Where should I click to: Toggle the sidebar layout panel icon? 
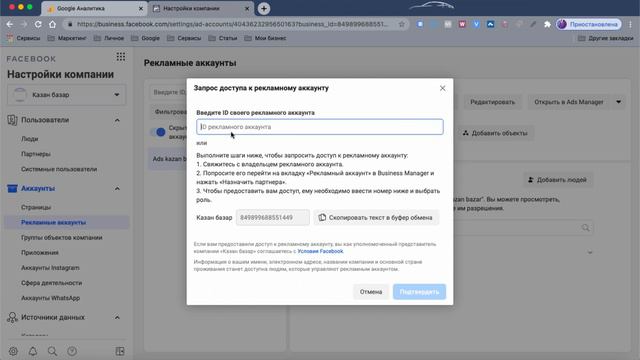pos(120,351)
